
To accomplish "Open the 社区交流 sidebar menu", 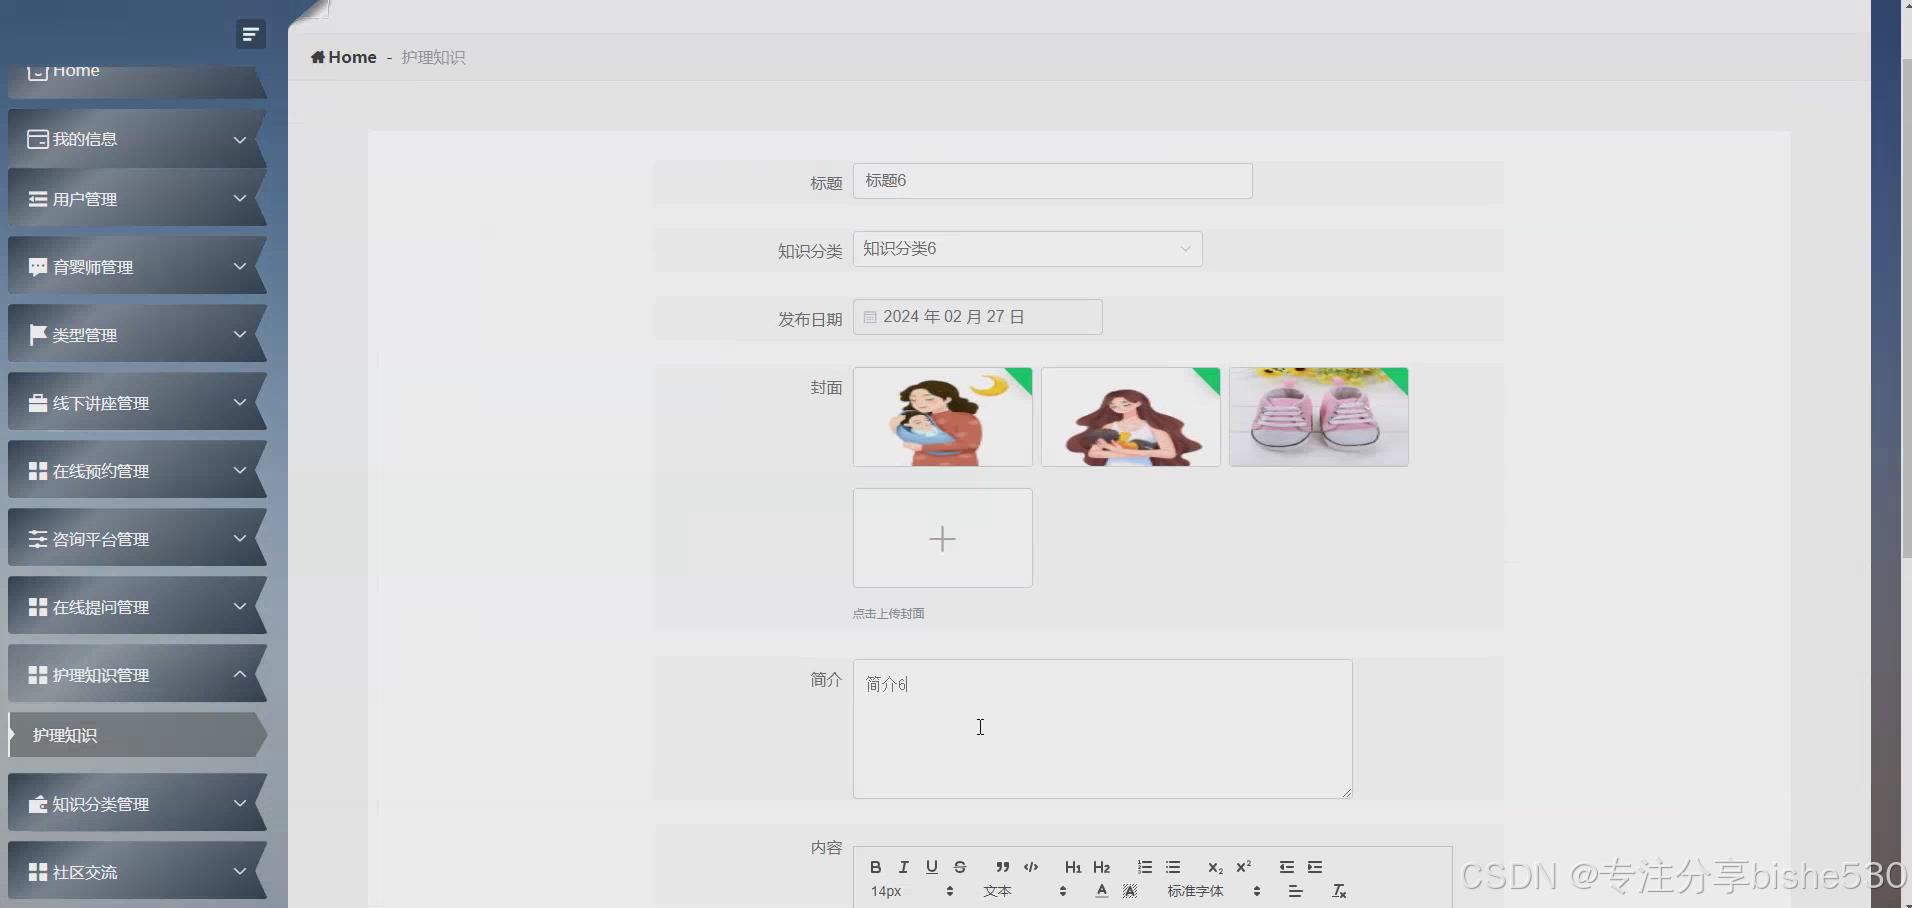I will tap(137, 872).
